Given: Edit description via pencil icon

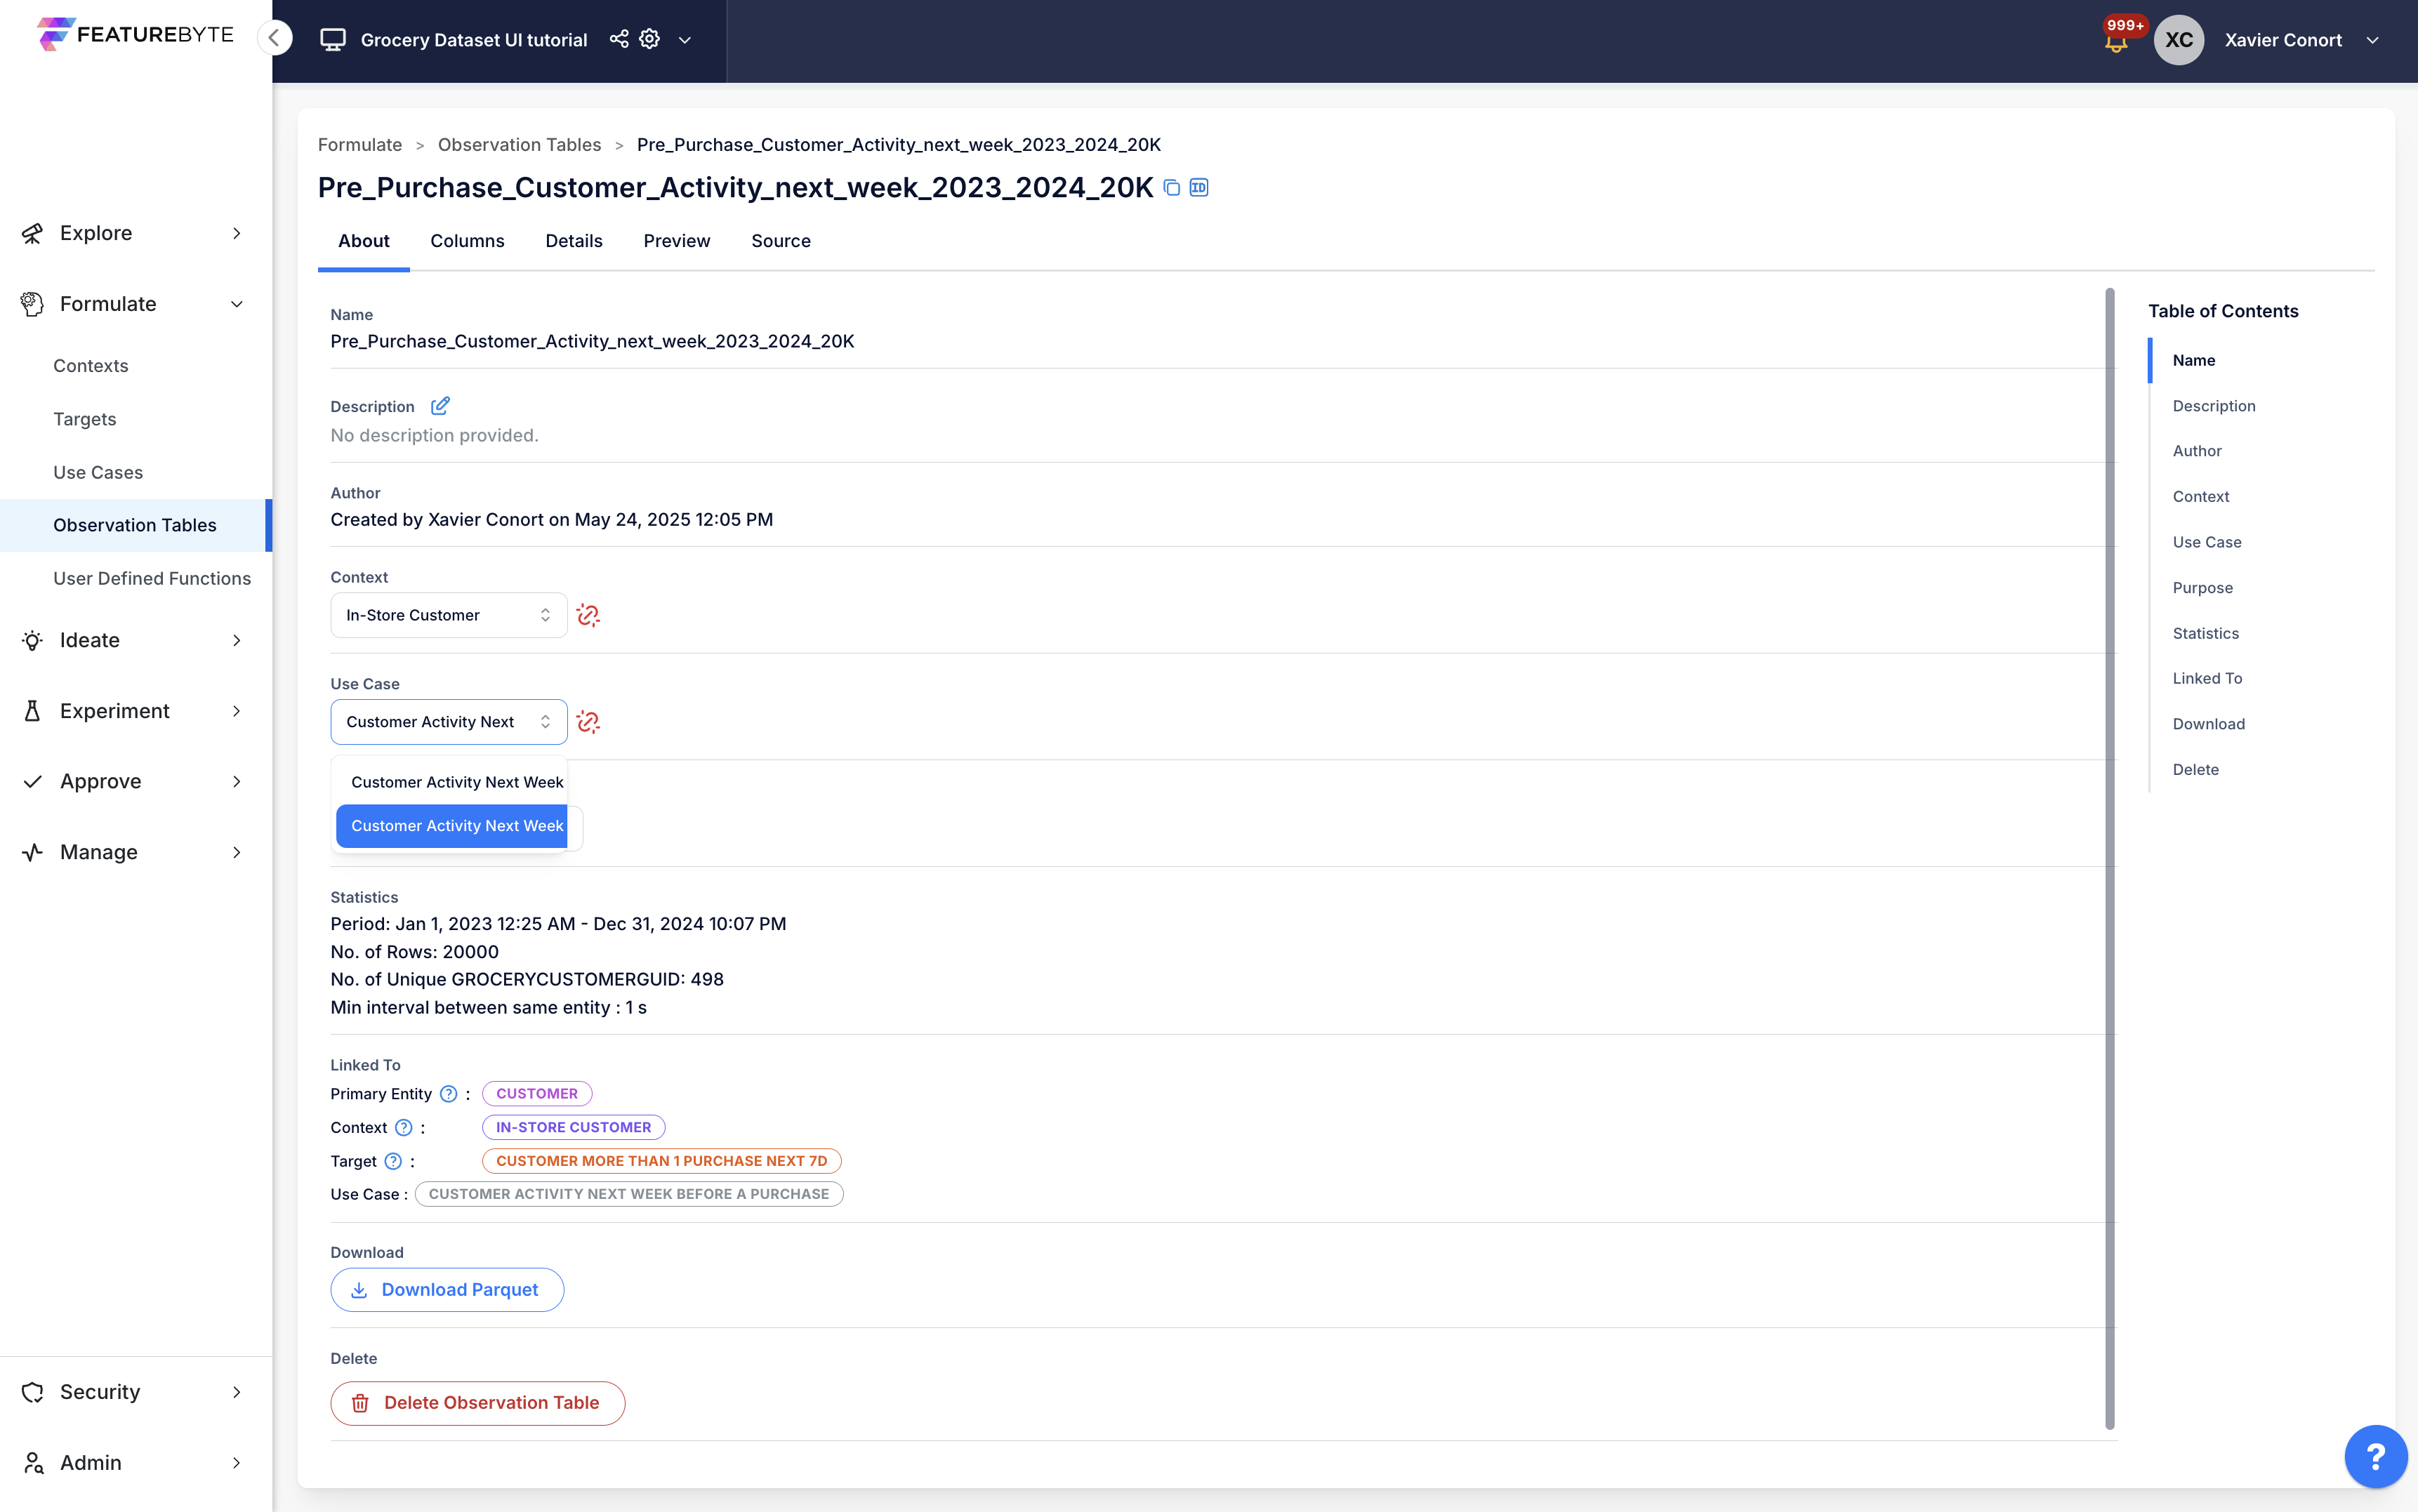Looking at the screenshot, I should [x=440, y=406].
